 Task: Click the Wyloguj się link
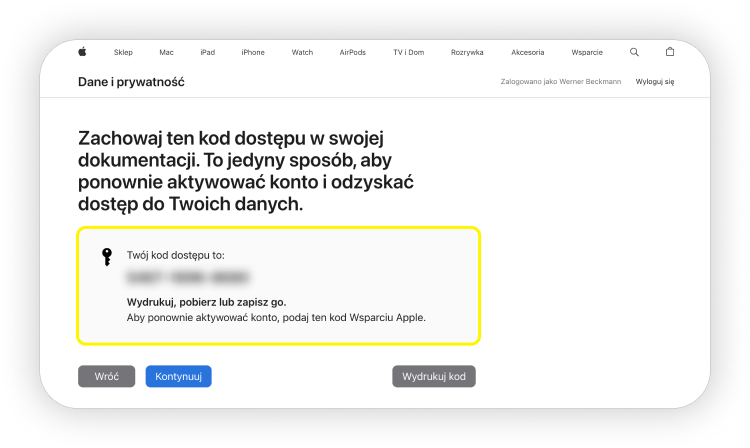(655, 82)
